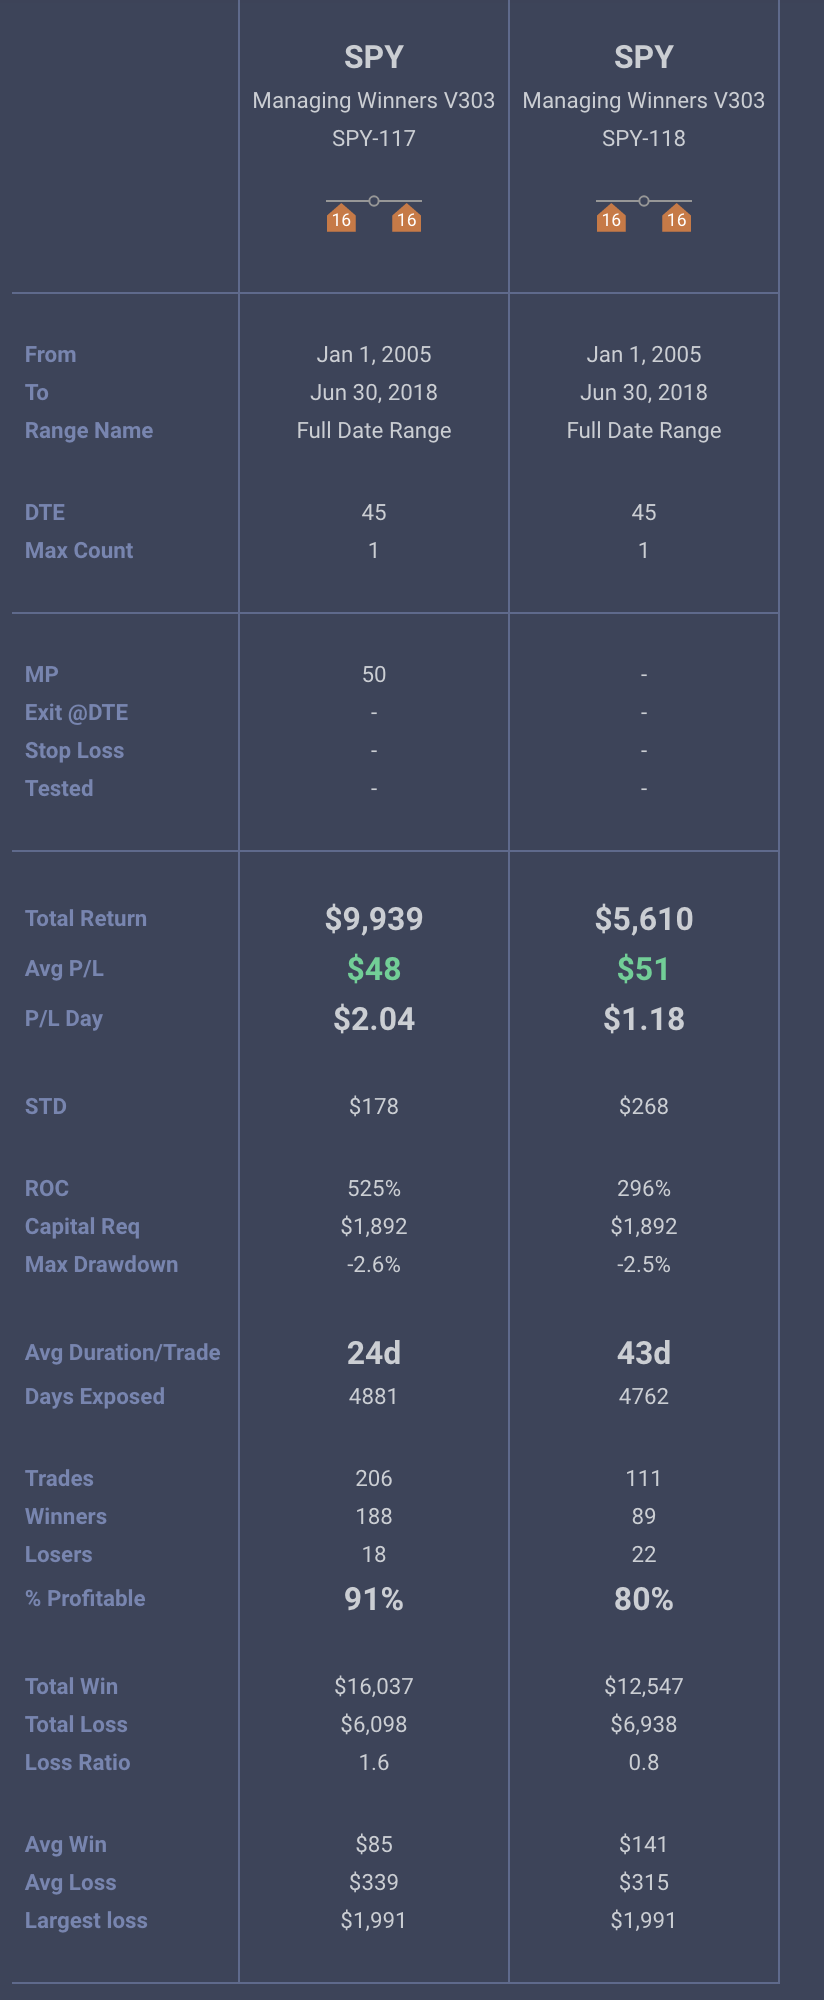The width and height of the screenshot is (824, 2000).
Task: Select the Max Drawdown row label
Action: [x=101, y=1264]
